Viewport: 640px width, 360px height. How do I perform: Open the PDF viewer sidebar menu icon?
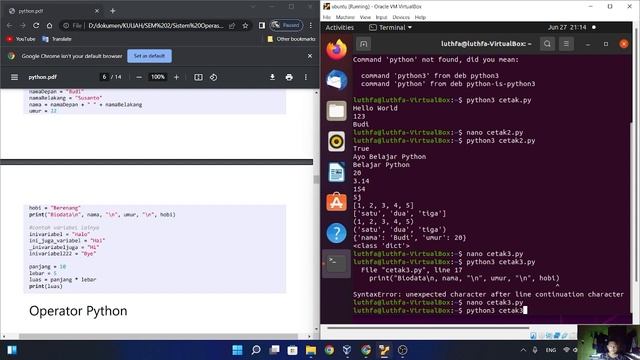pyautogui.click(x=14, y=77)
